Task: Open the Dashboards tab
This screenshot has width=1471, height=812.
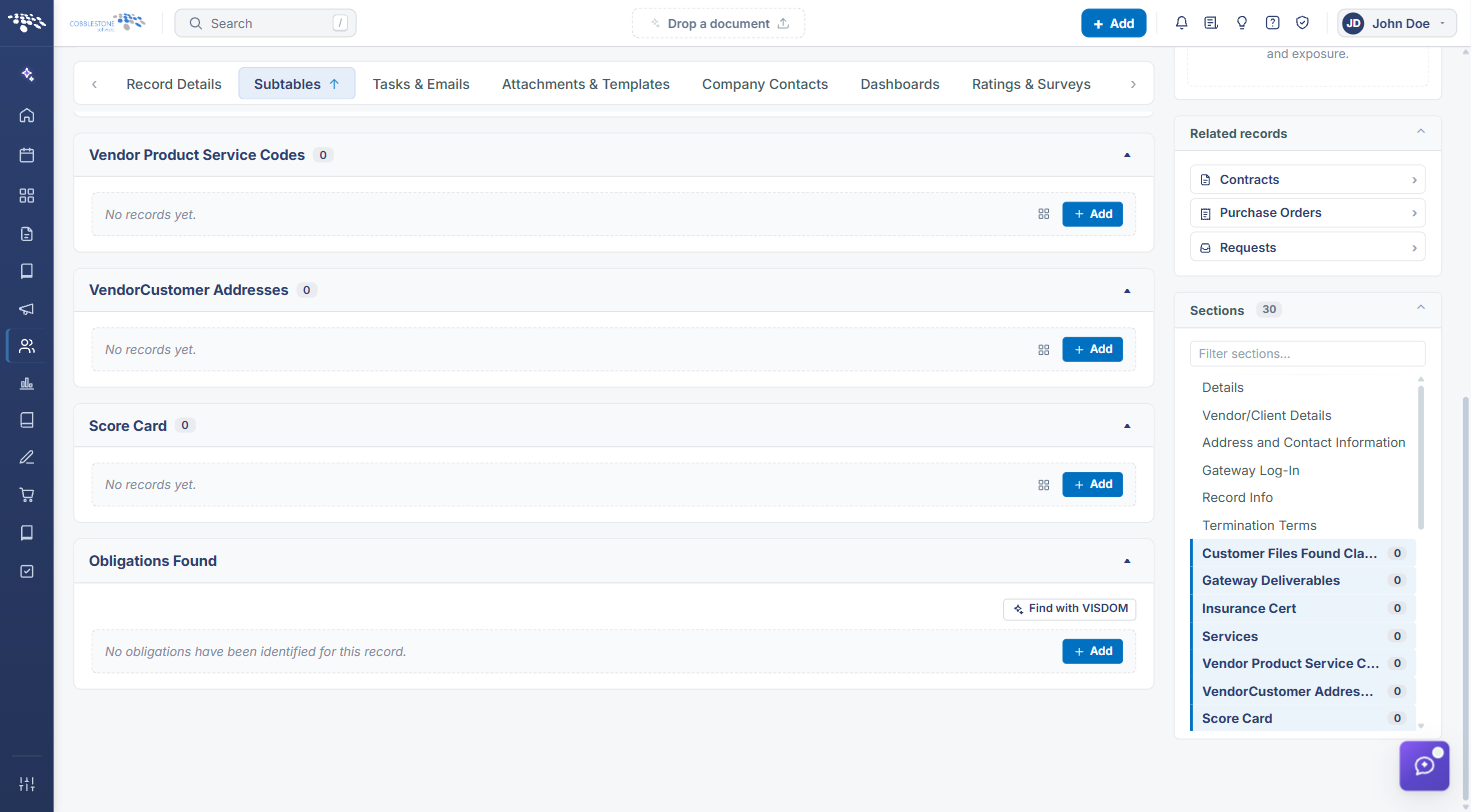Action: (900, 84)
